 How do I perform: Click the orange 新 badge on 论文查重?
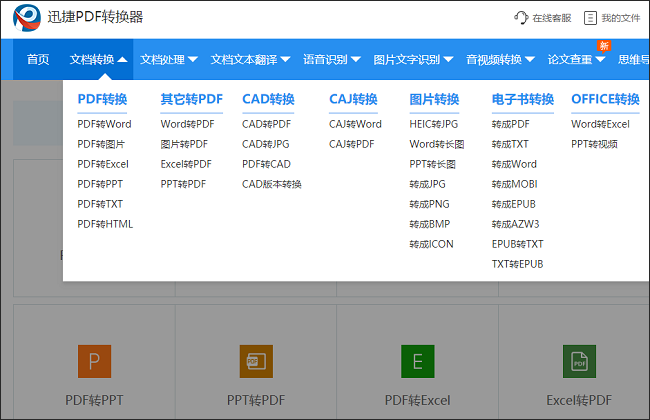click(x=603, y=46)
